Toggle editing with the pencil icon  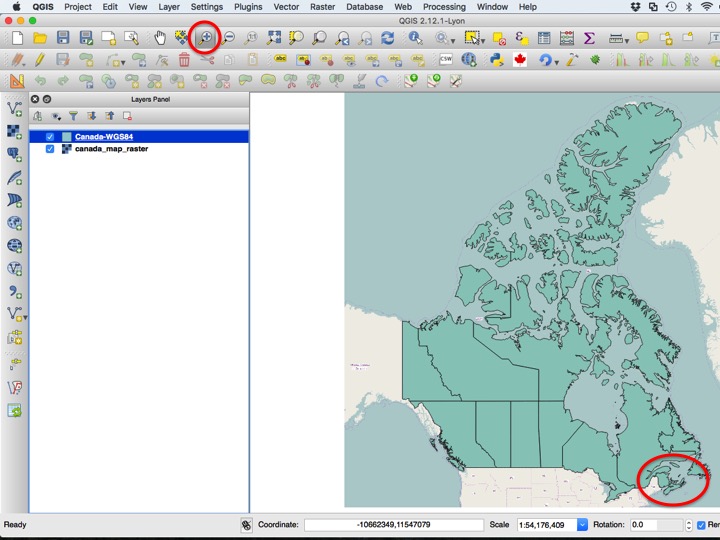click(x=40, y=59)
